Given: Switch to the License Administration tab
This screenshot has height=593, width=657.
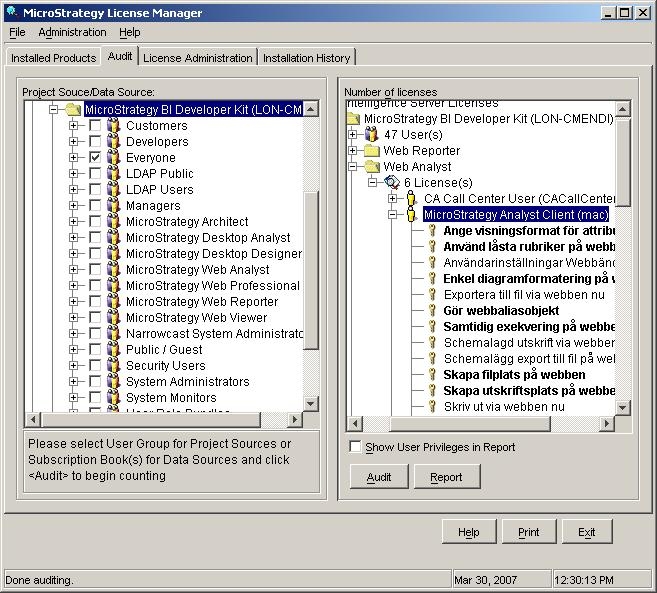Looking at the screenshot, I should pos(198,58).
